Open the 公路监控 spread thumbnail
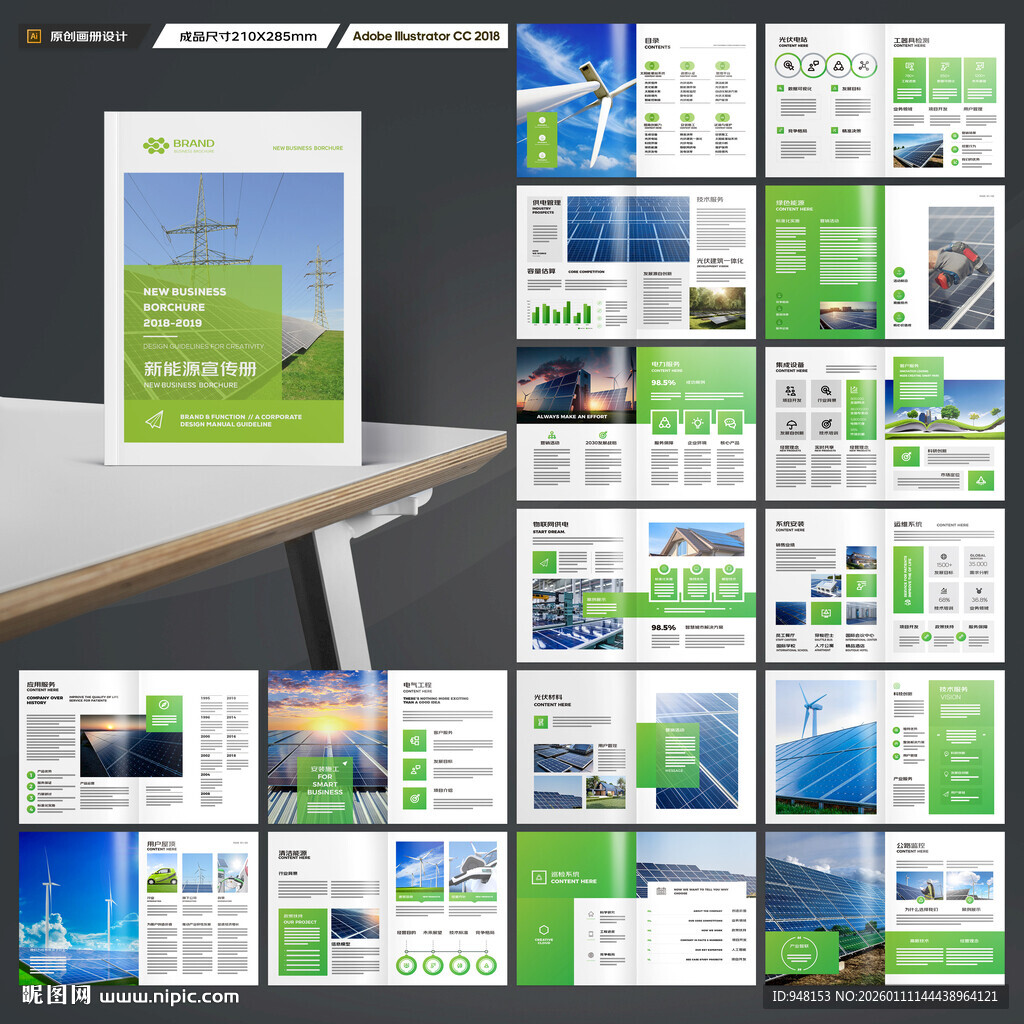 pyautogui.click(x=885, y=908)
